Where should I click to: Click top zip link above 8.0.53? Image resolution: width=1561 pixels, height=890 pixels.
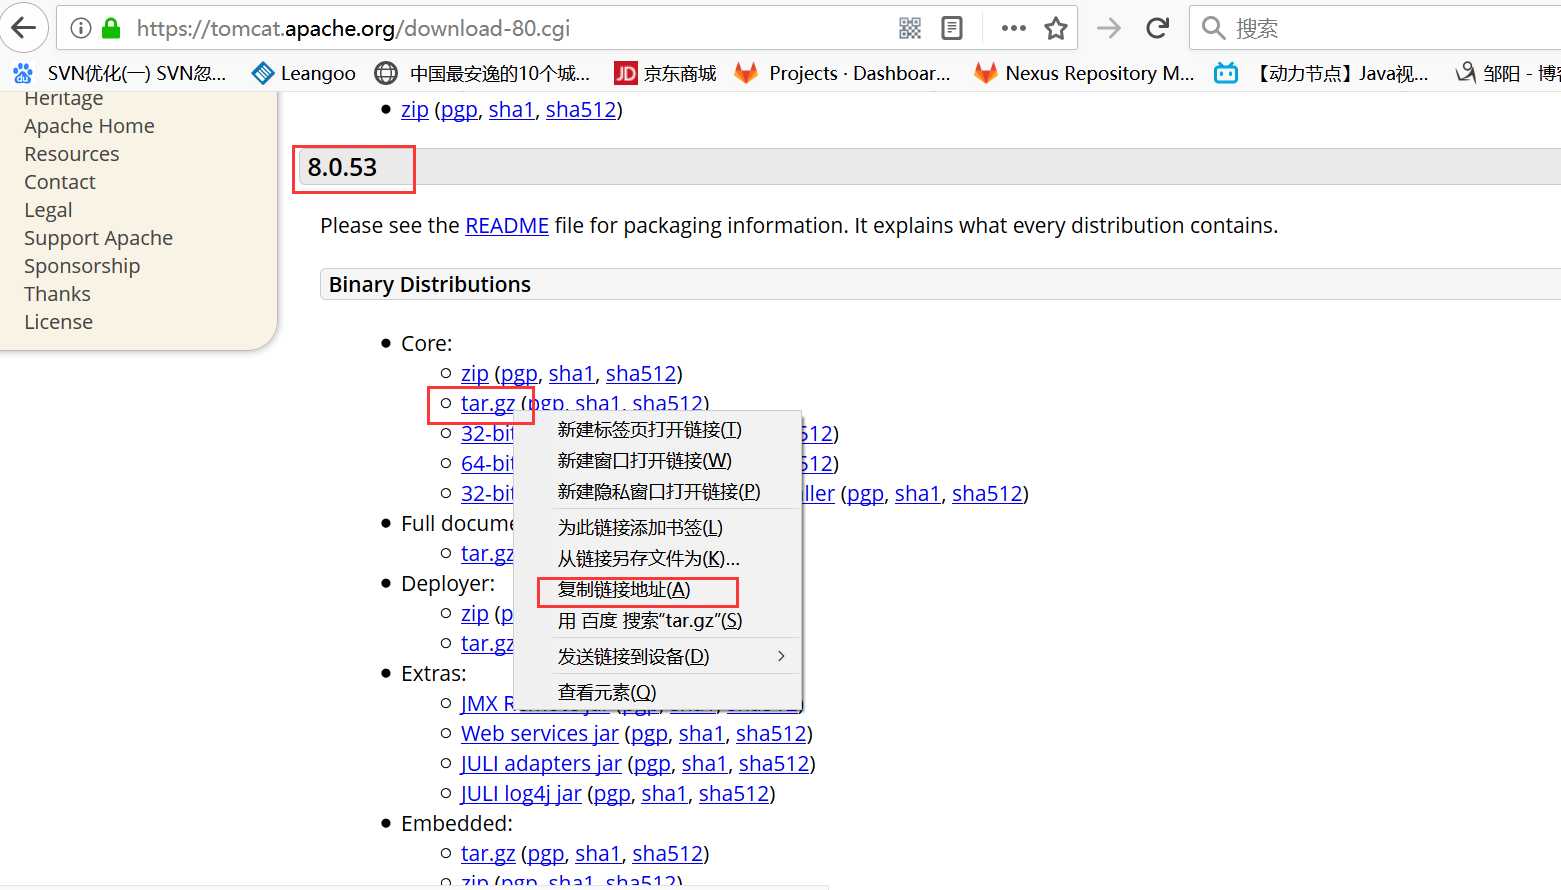tap(415, 110)
